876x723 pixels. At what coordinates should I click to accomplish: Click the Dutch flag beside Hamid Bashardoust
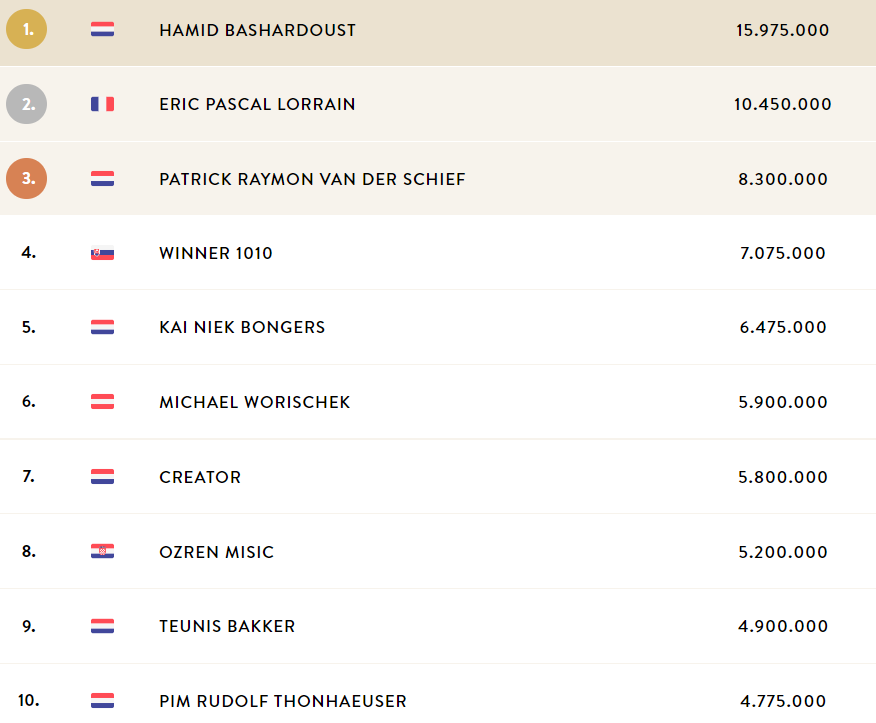pos(102,29)
